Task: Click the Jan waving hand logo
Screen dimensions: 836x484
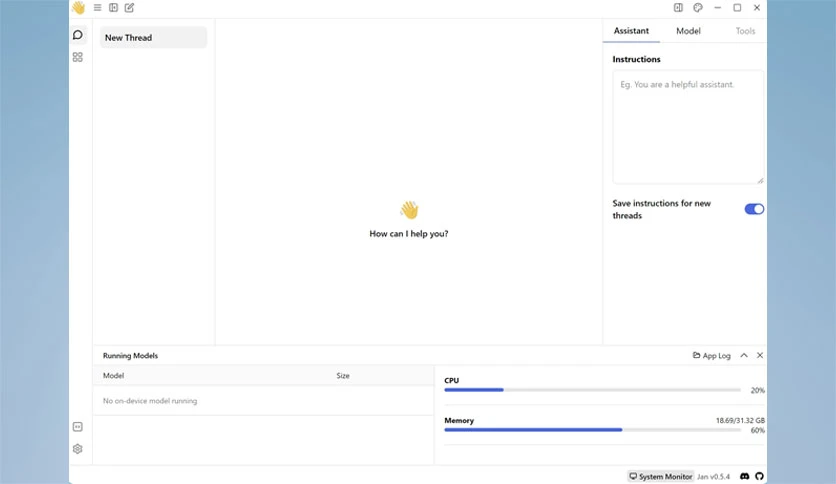Action: (78, 7)
